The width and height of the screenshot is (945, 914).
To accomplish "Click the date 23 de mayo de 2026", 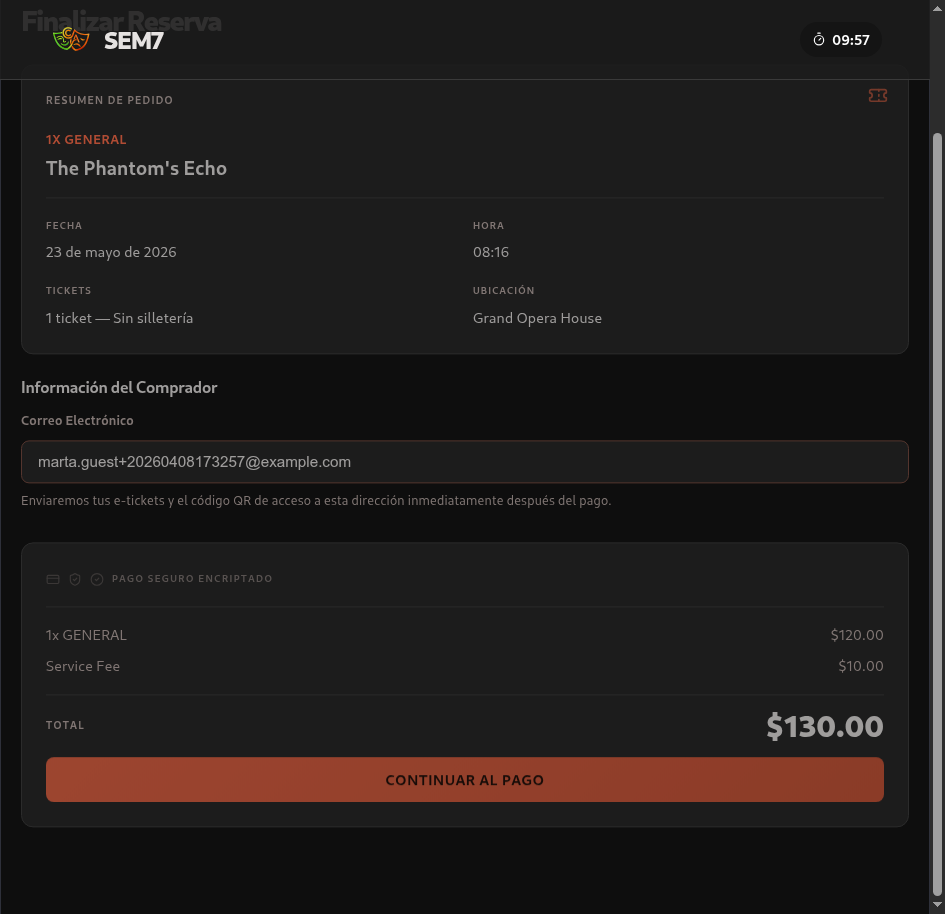I will pos(111,252).
